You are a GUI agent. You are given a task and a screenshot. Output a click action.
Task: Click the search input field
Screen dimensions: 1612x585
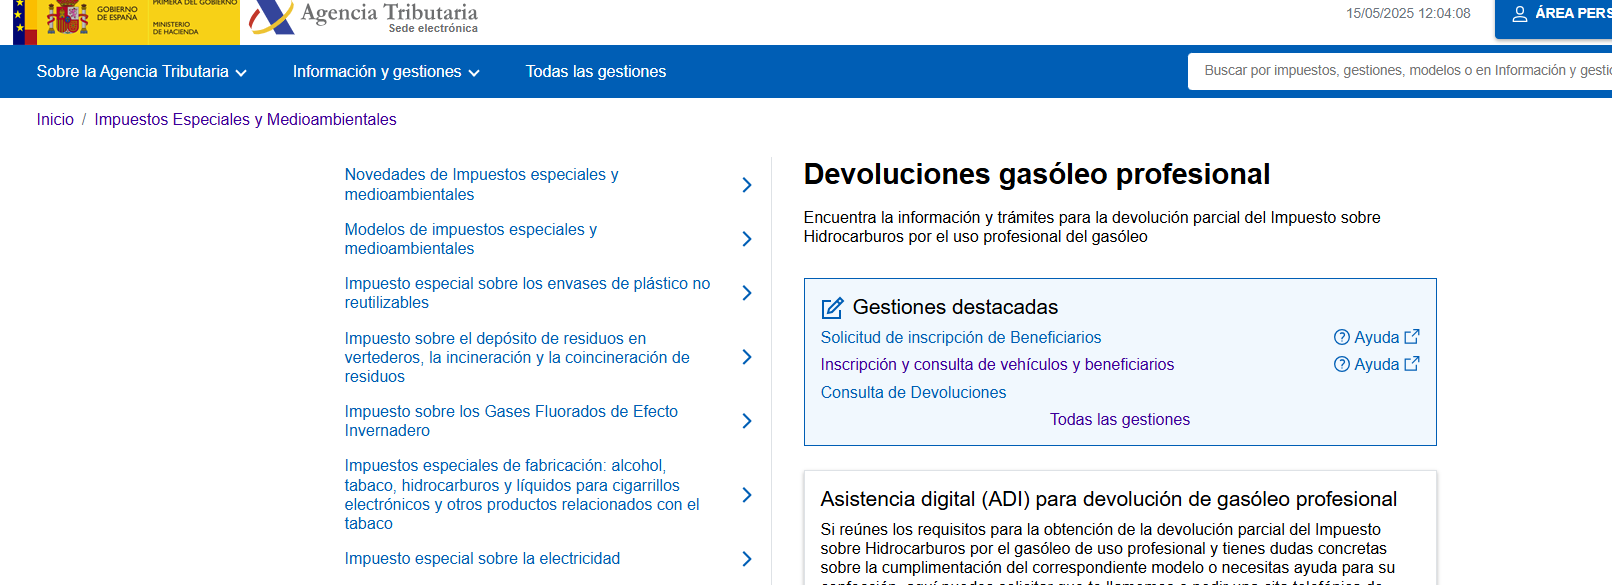[x=1400, y=71]
